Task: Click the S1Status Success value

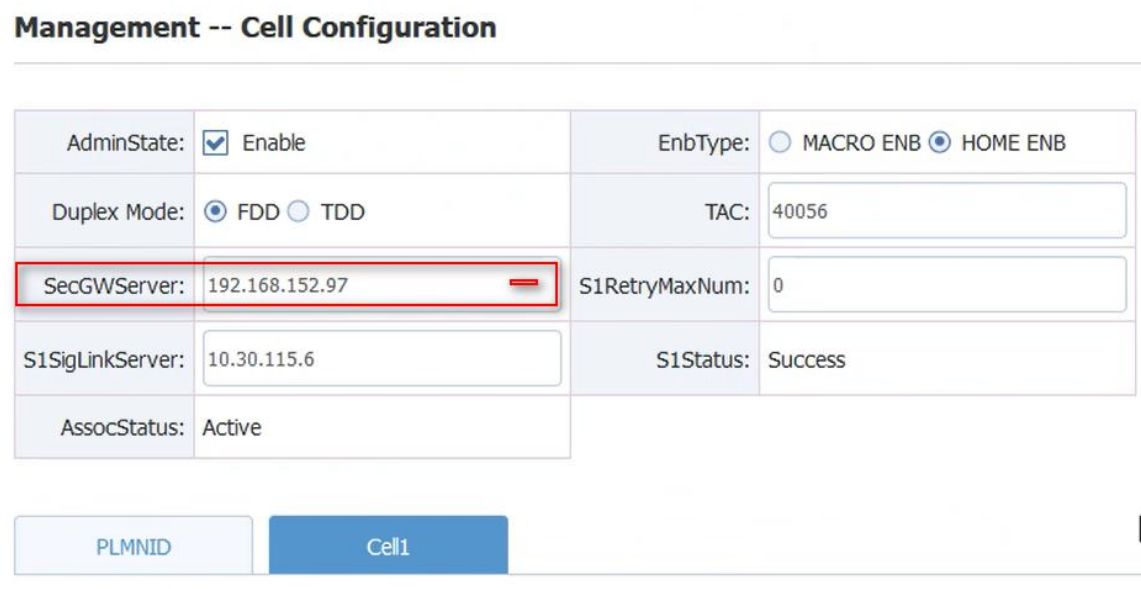Action: pyautogui.click(x=806, y=360)
